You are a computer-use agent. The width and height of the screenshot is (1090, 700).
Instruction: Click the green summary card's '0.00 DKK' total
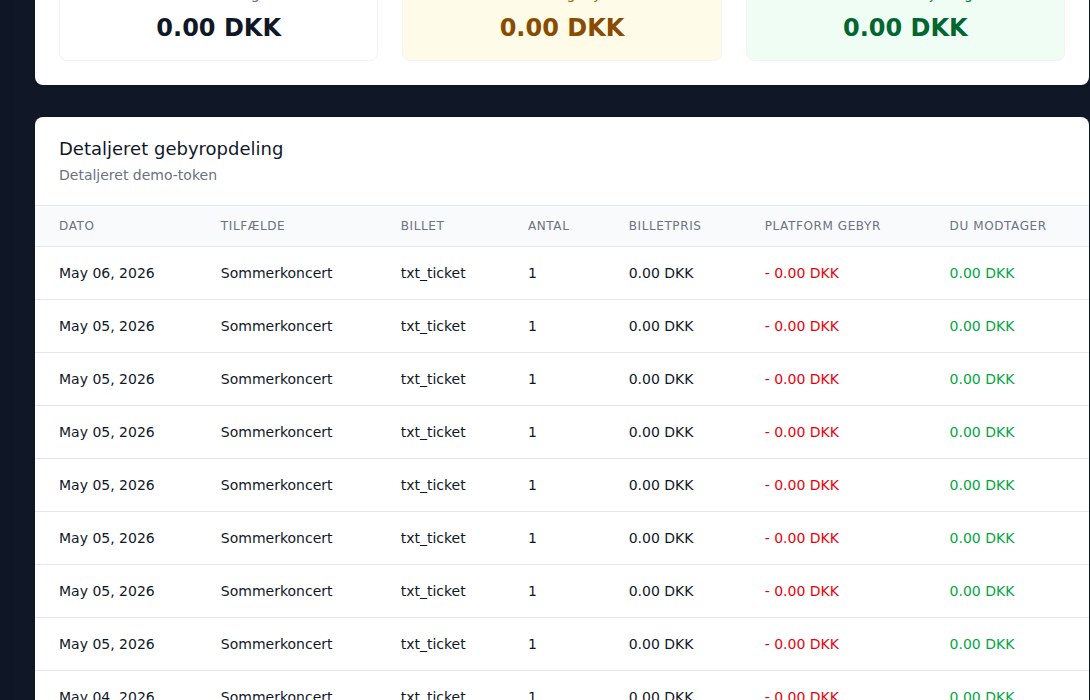905,27
